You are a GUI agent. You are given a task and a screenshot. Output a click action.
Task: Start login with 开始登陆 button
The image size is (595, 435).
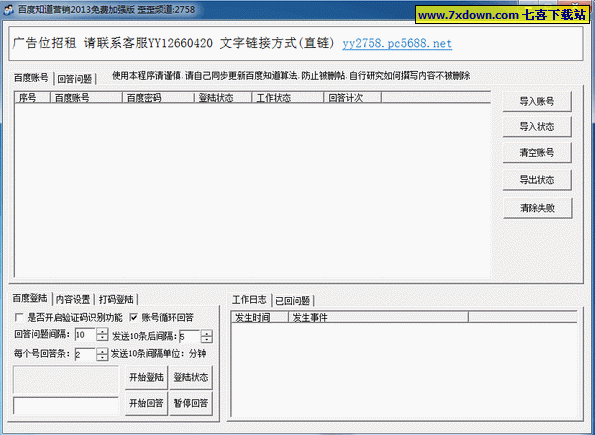146,377
